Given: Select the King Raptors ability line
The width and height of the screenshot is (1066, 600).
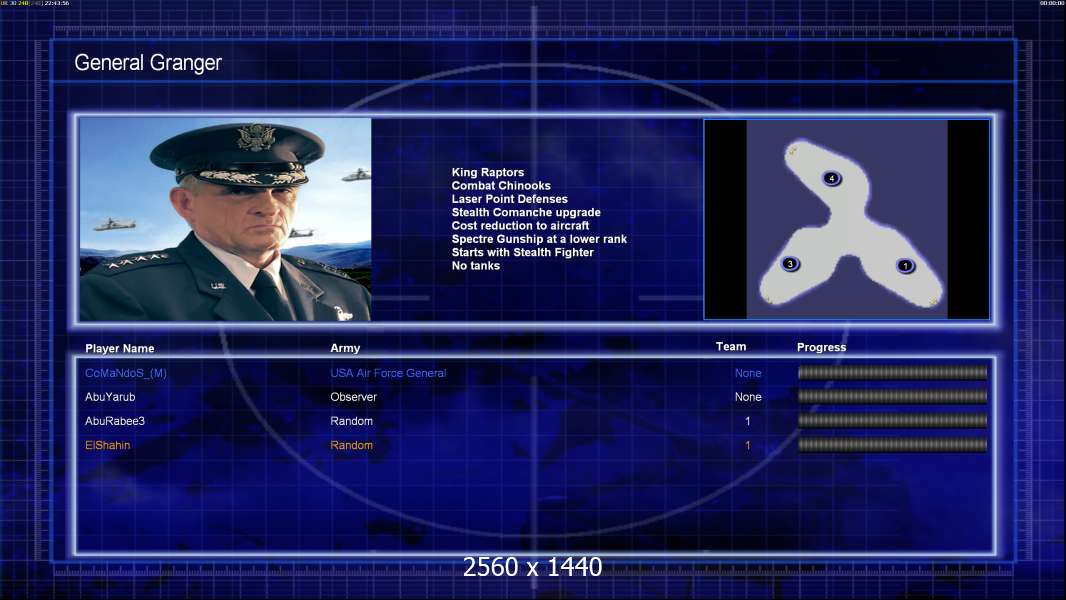Looking at the screenshot, I should (x=487, y=172).
